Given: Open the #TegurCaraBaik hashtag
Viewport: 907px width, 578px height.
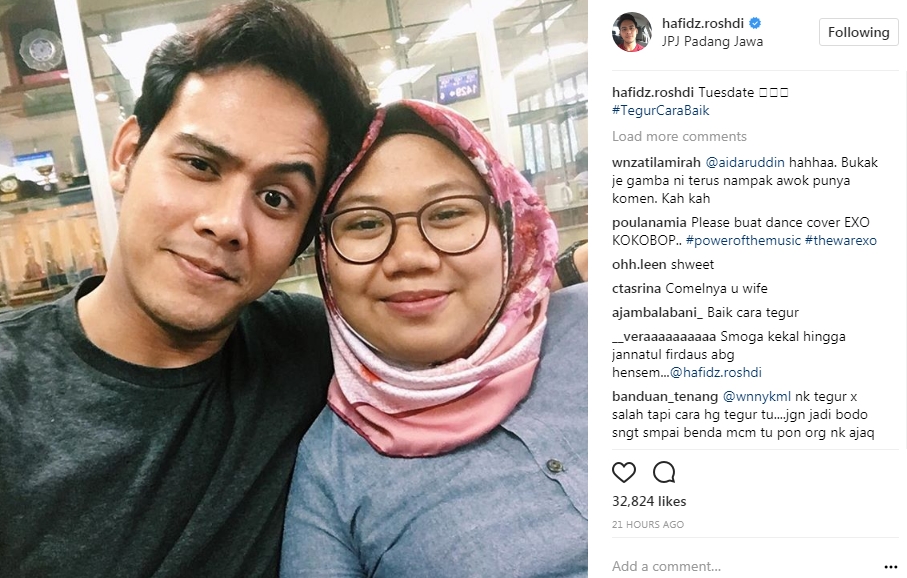Looking at the screenshot, I should (661, 110).
